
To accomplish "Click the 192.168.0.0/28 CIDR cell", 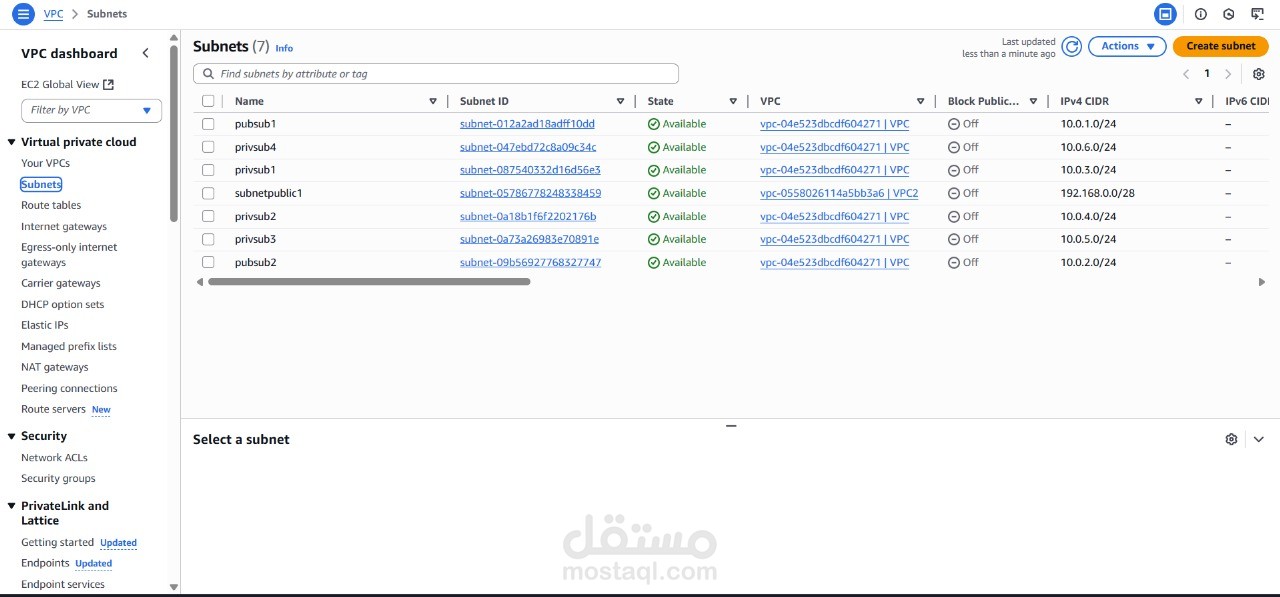I will 1097,193.
